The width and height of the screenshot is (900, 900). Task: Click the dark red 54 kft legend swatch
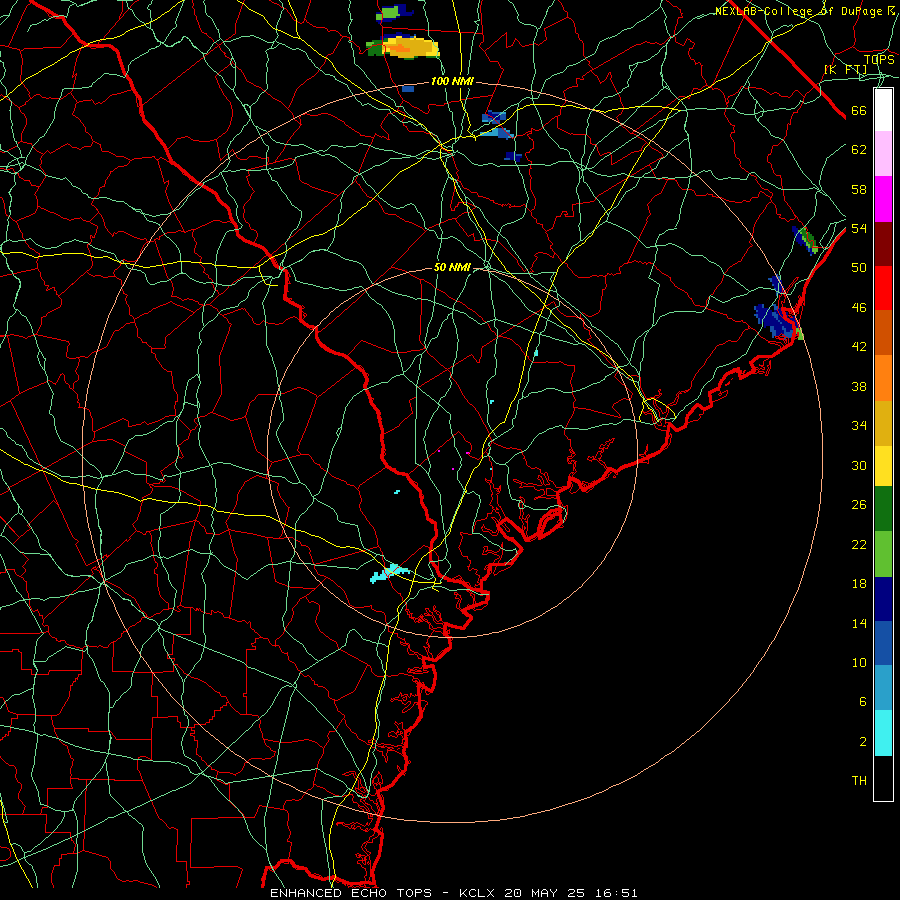click(883, 243)
